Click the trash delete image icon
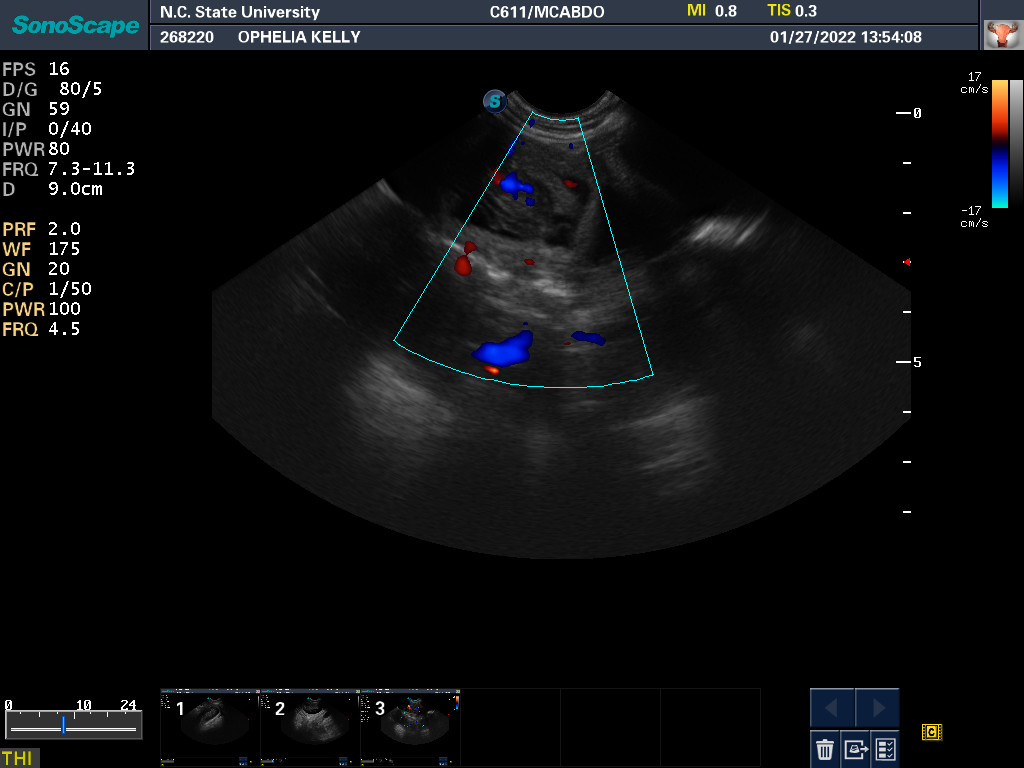The image size is (1024, 768). tap(825, 748)
